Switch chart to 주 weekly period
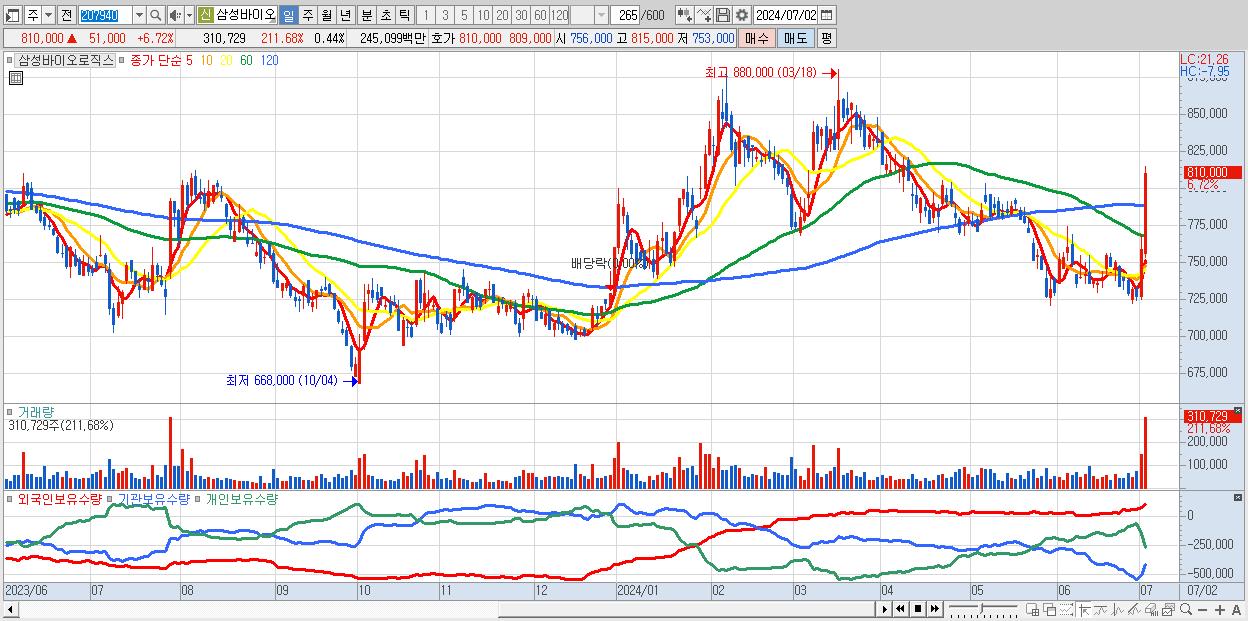This screenshot has height=621, width=1248. [307, 15]
